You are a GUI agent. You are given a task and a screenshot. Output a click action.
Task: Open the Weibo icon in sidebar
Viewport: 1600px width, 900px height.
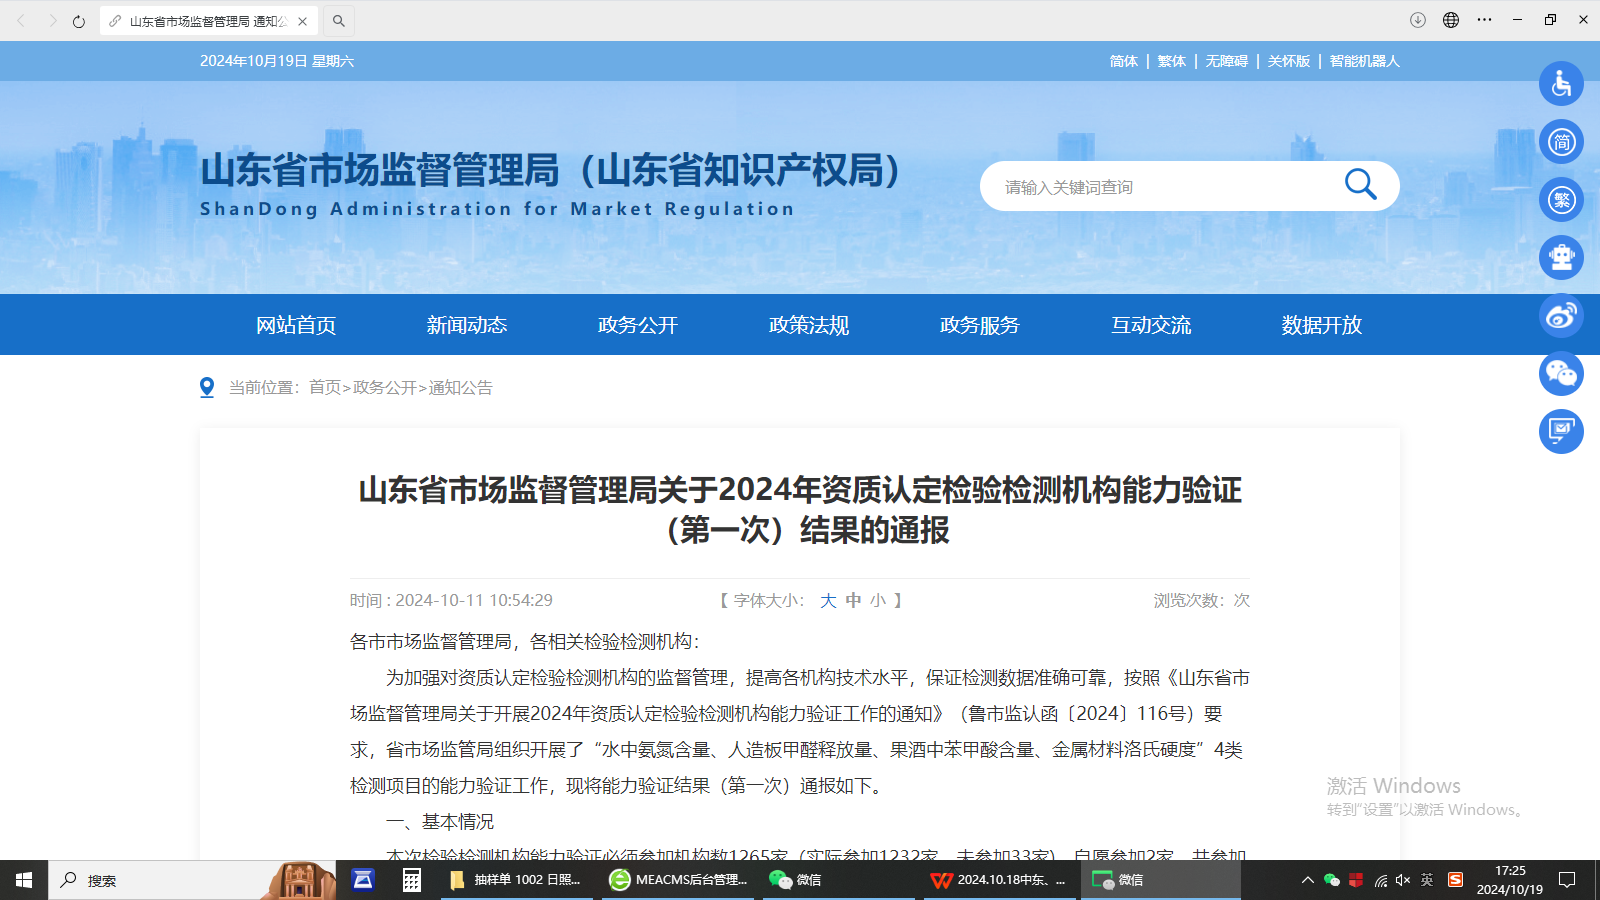(x=1561, y=316)
